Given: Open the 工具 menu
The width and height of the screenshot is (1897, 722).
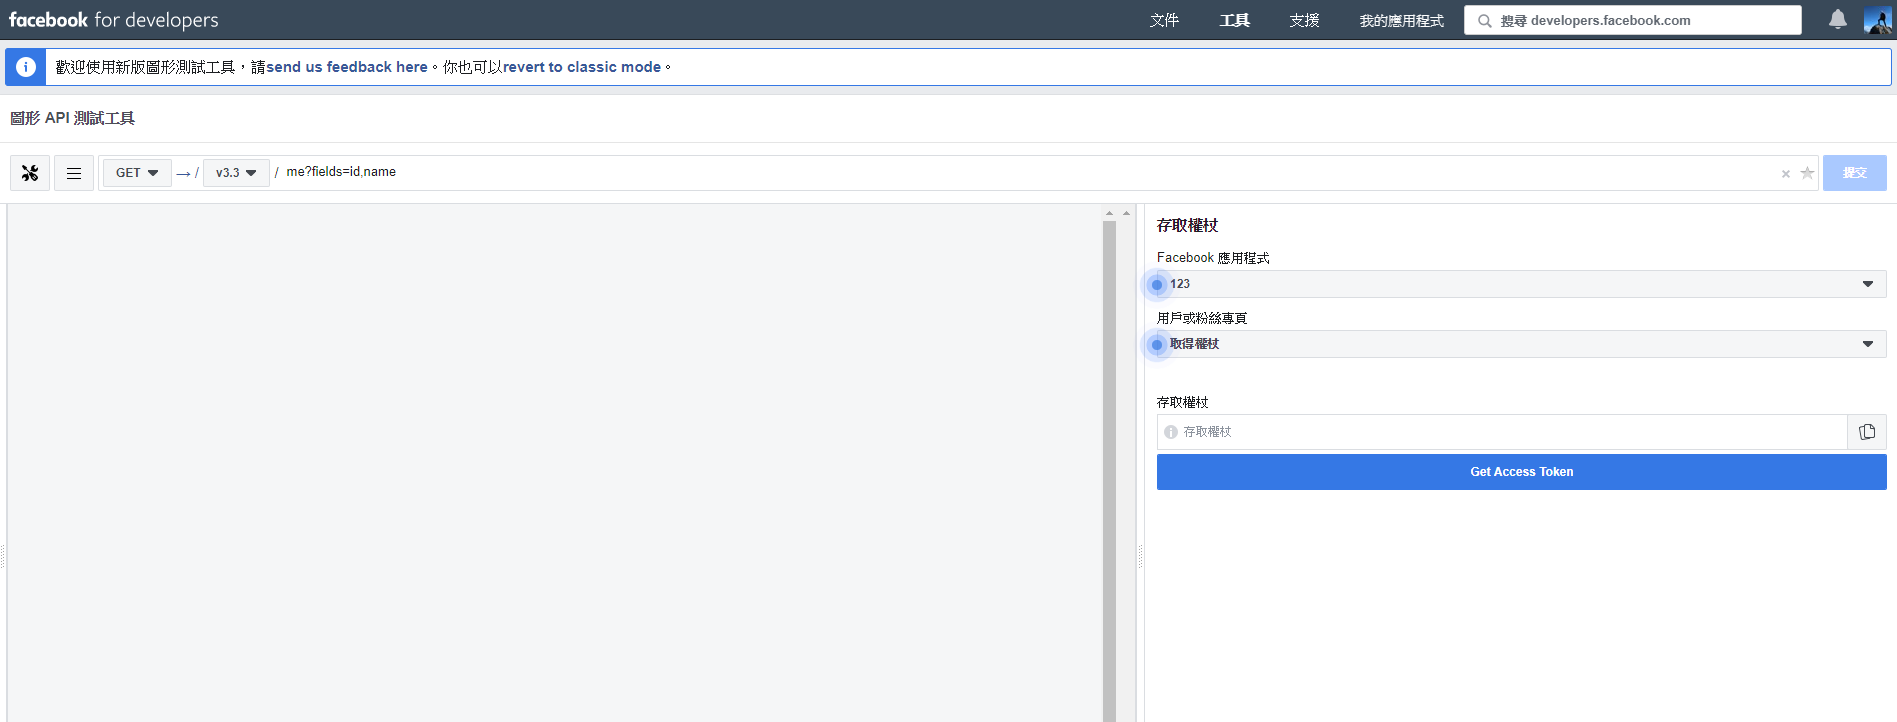Looking at the screenshot, I should [x=1234, y=20].
